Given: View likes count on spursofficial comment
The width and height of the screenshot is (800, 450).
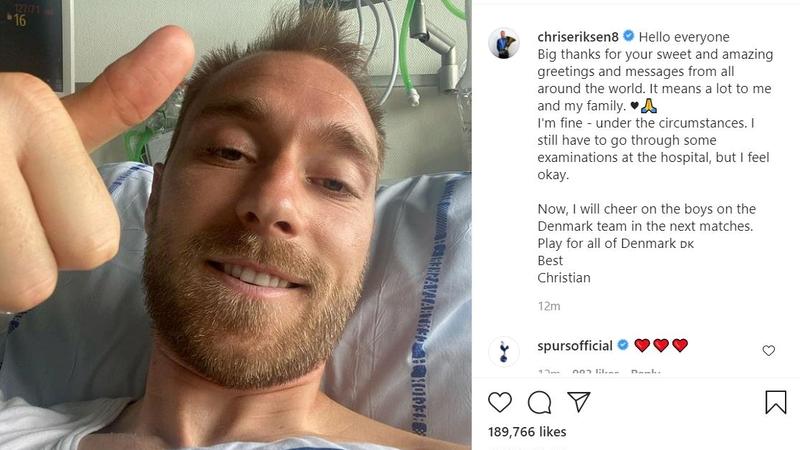Looking at the screenshot, I should click(x=595, y=372).
